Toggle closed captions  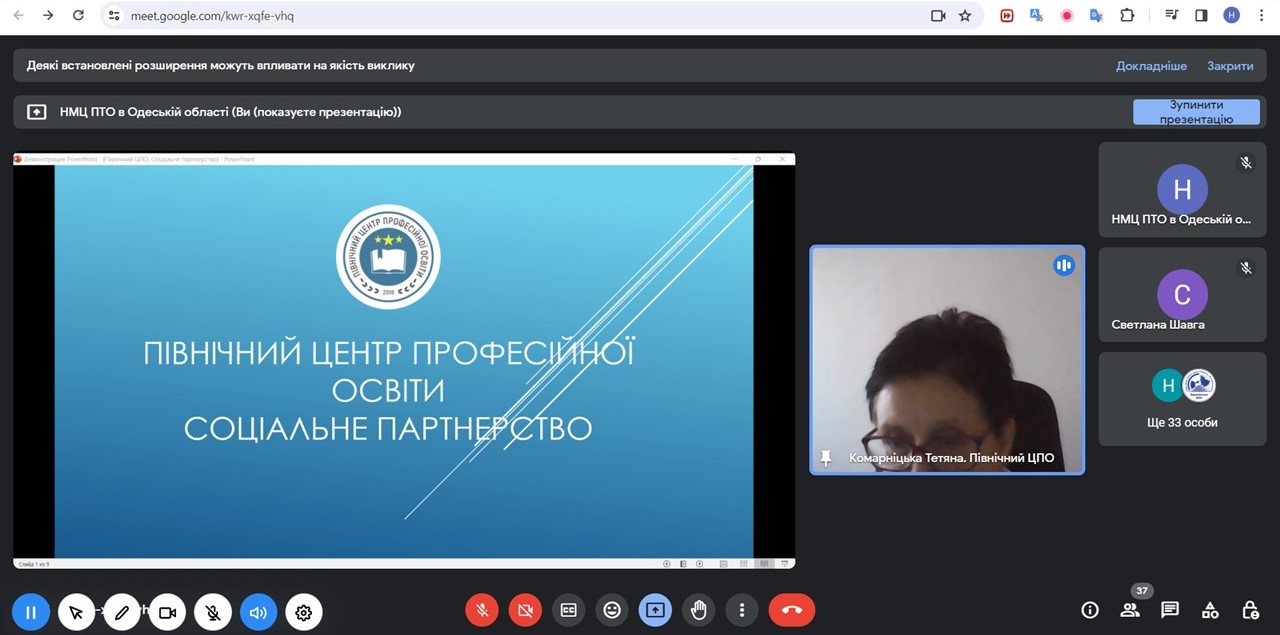(568, 610)
